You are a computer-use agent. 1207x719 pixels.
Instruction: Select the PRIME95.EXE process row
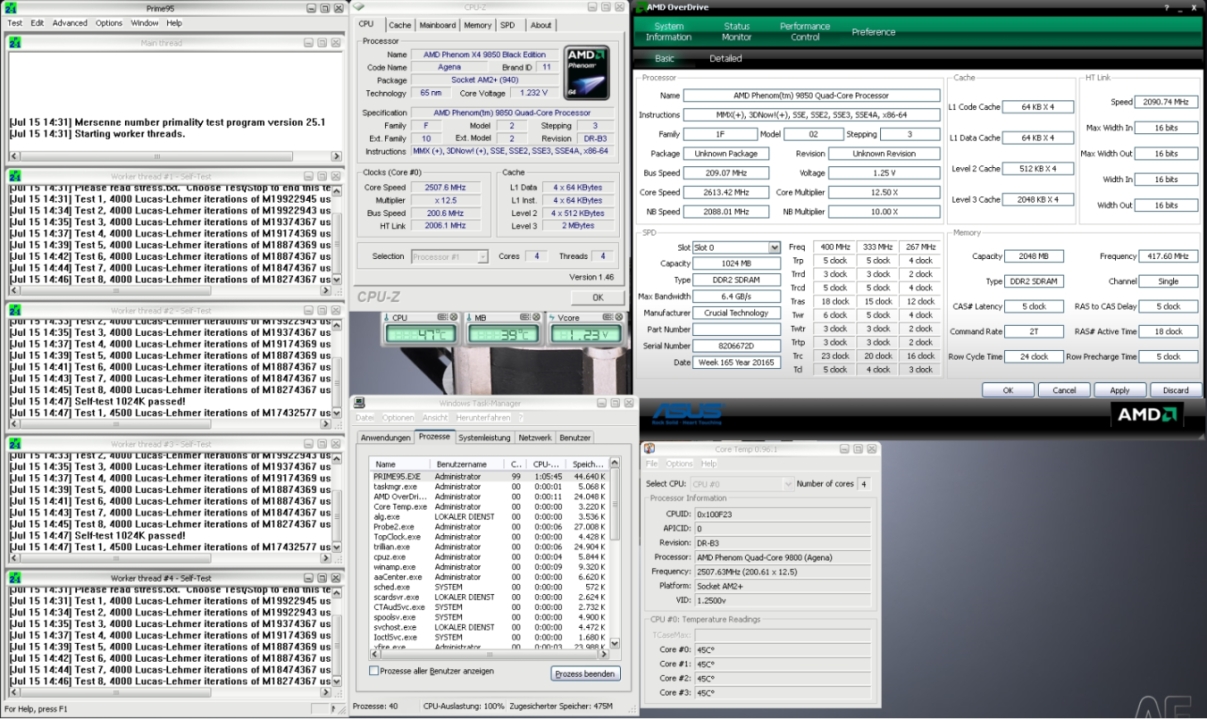pyautogui.click(x=490, y=477)
